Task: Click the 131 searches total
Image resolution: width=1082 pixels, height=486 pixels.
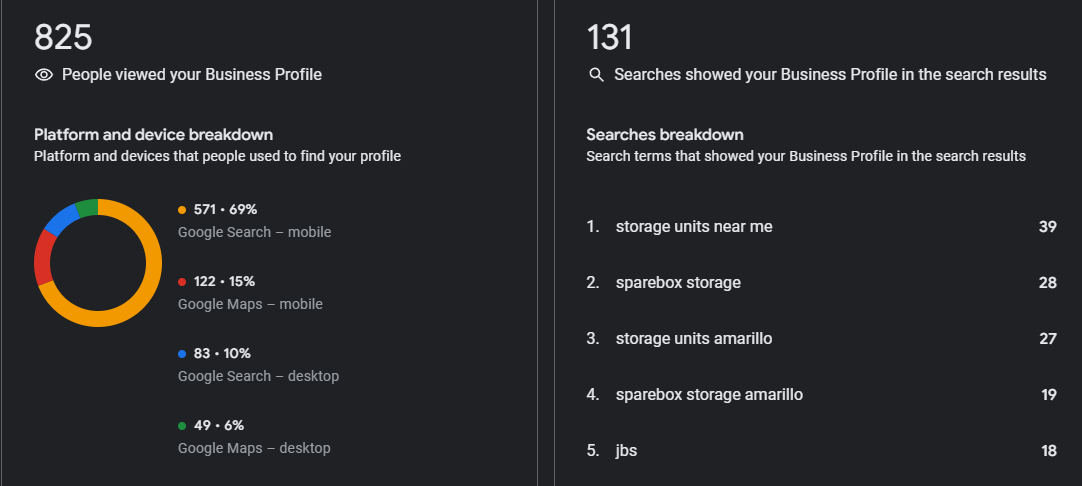Action: [x=610, y=38]
